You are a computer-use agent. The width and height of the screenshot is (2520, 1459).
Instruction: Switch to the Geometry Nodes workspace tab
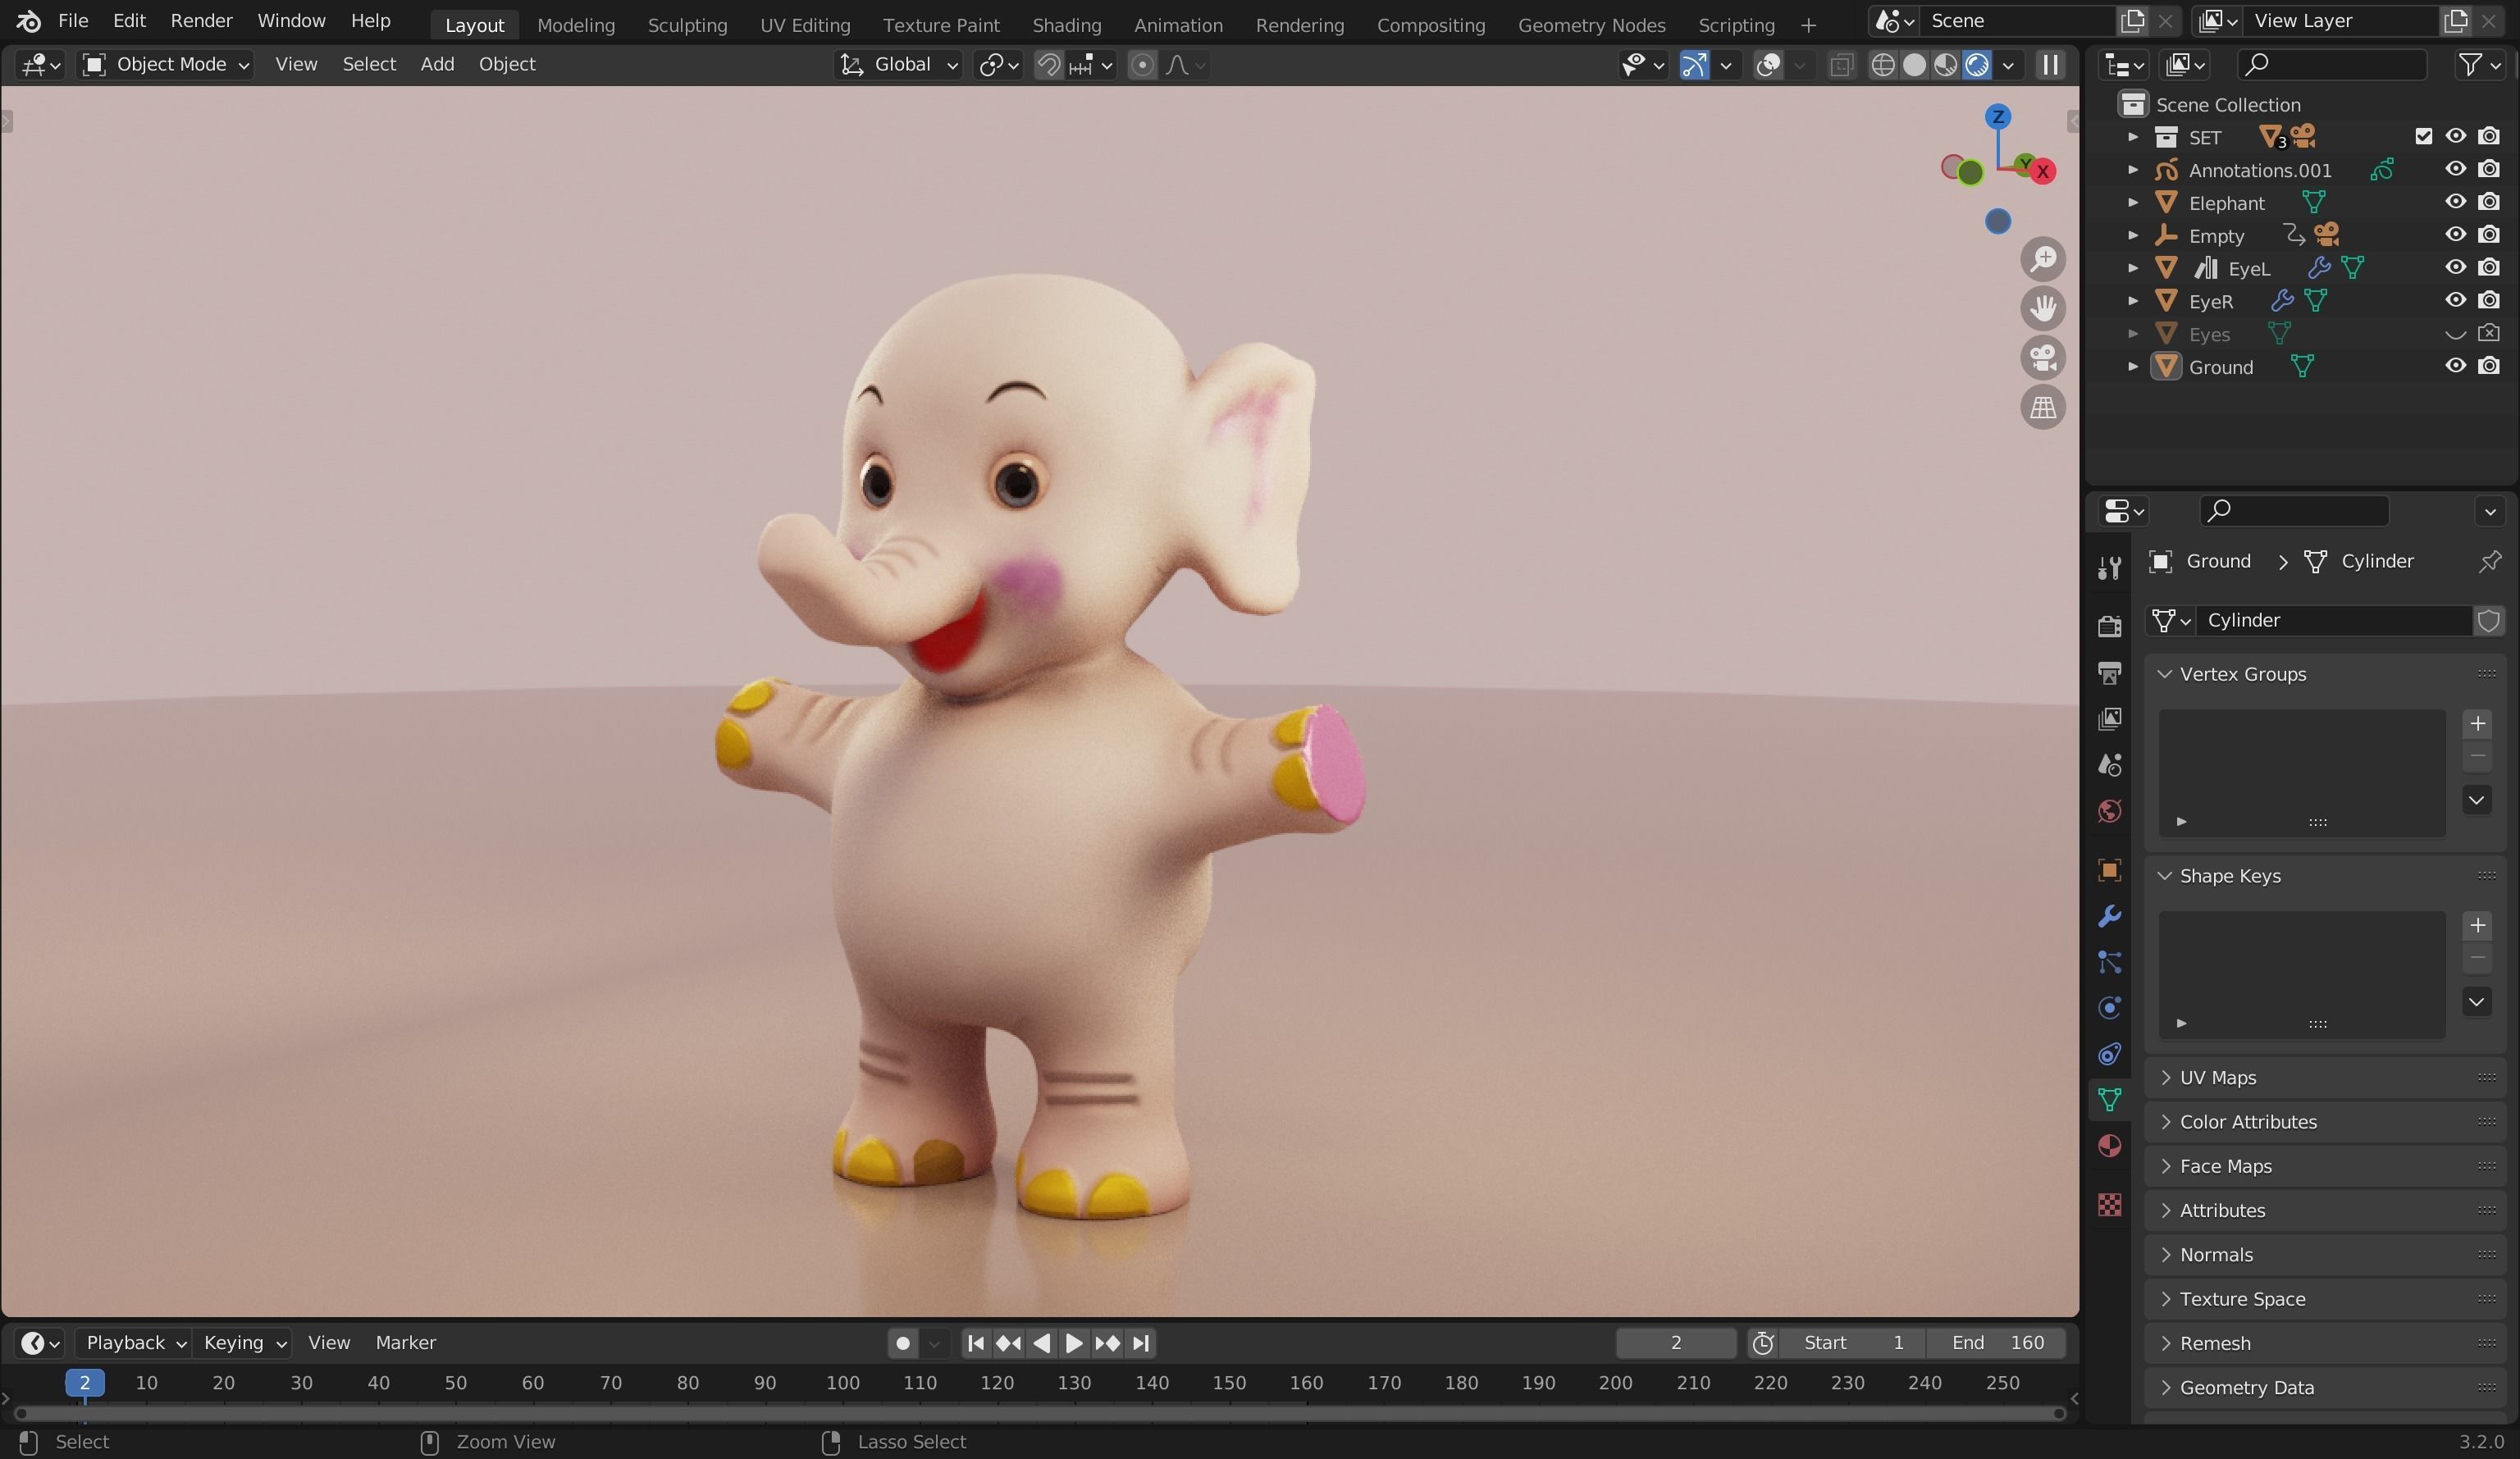(x=1591, y=25)
